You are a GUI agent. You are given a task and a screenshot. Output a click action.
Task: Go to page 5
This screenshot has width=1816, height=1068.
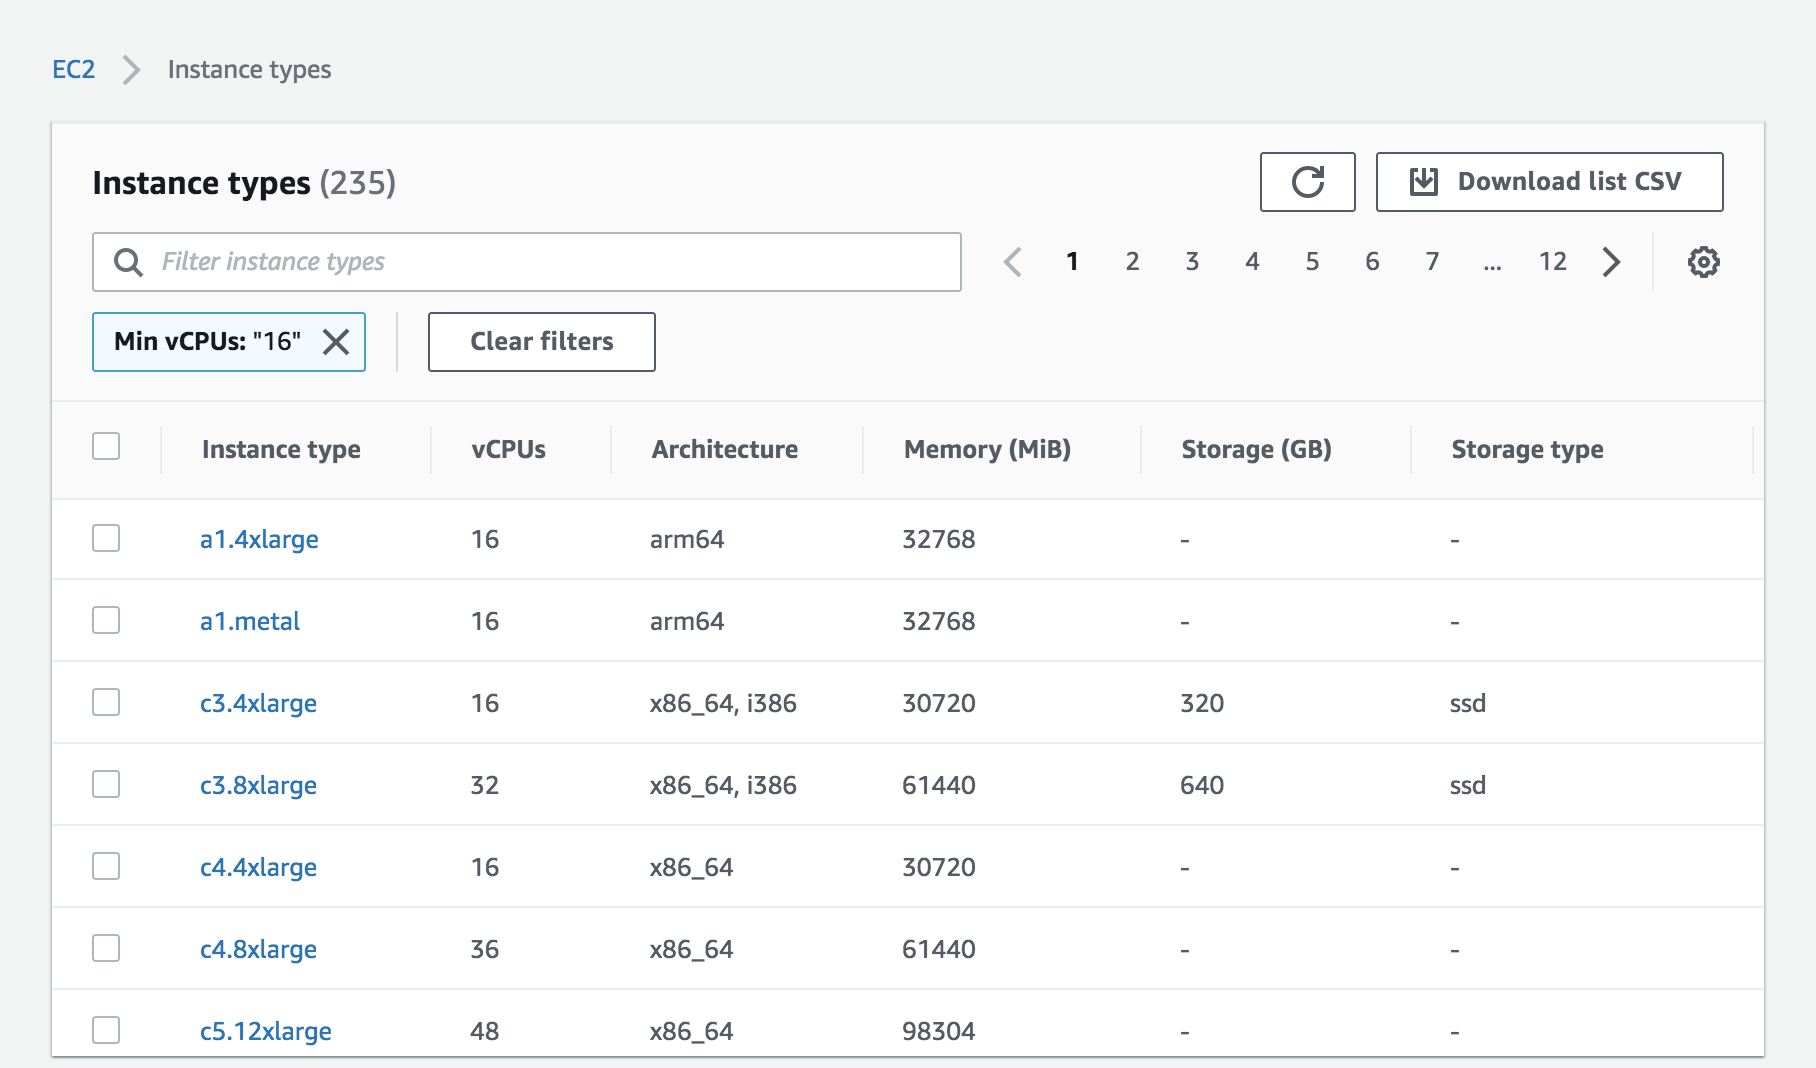pos(1312,262)
